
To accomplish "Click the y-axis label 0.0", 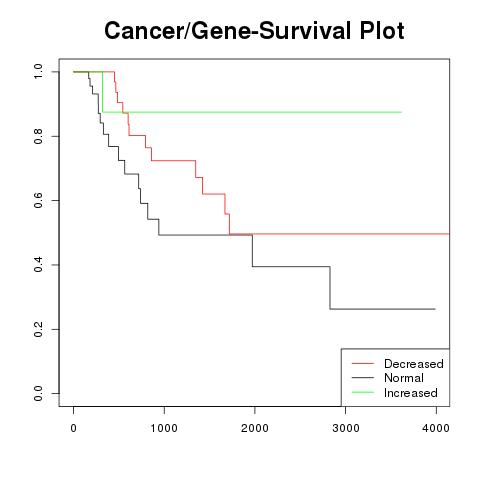I will coord(38,393).
